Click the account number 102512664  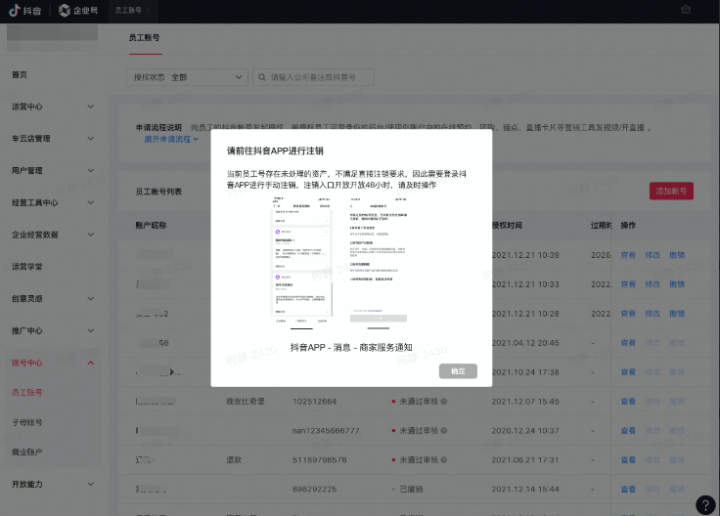tap(315, 401)
